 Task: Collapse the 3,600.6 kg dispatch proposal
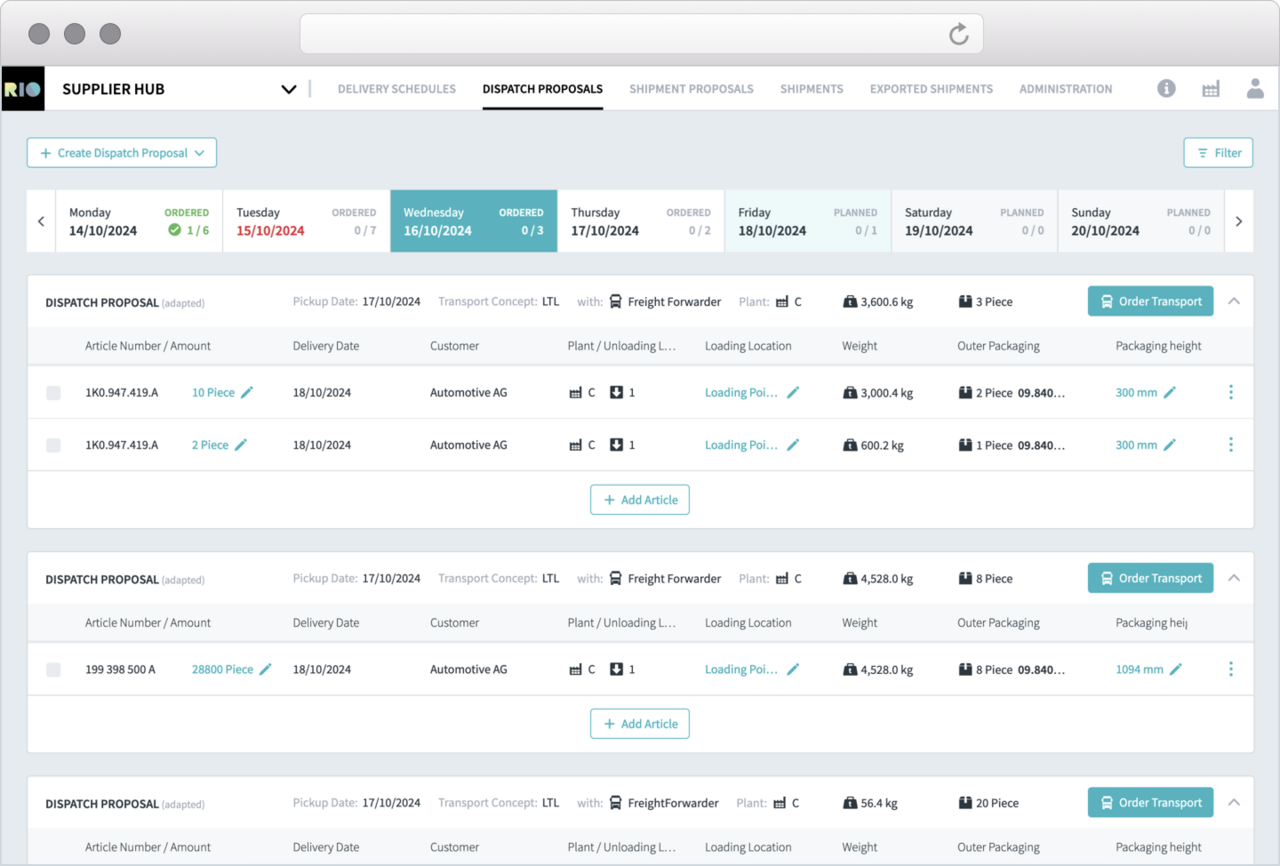(1234, 301)
